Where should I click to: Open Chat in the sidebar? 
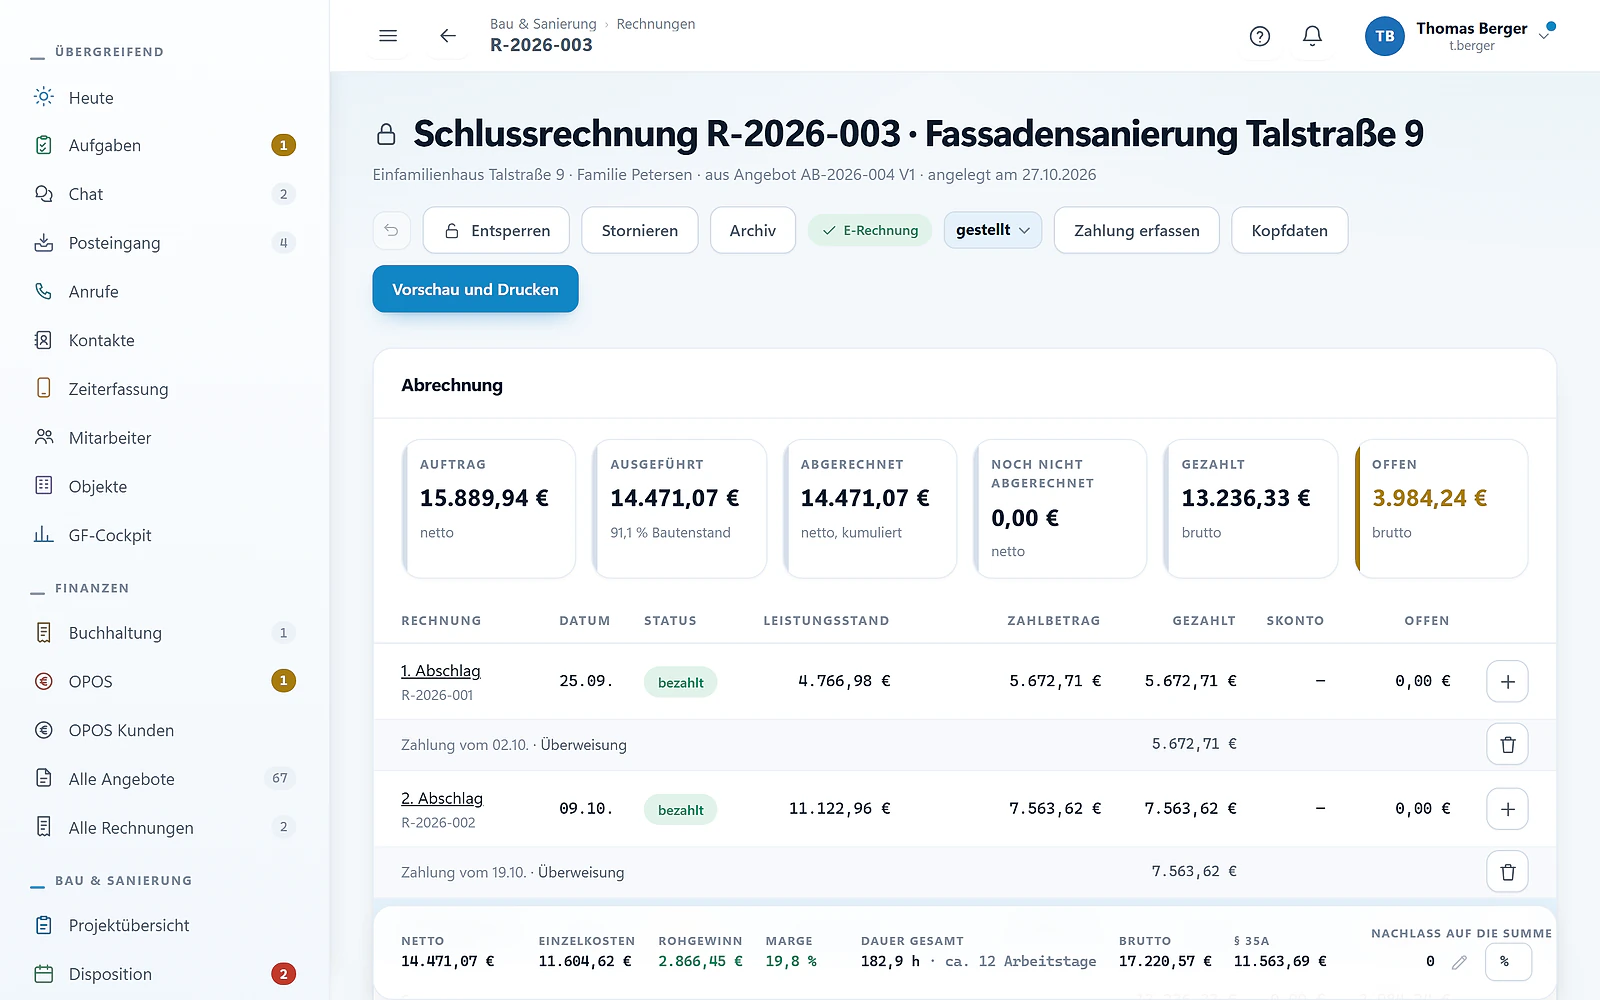coord(164,194)
